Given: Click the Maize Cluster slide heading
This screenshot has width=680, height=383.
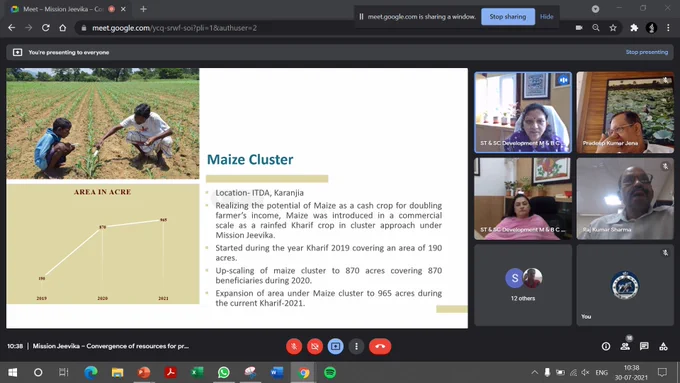Looking at the screenshot, I should (250, 159).
